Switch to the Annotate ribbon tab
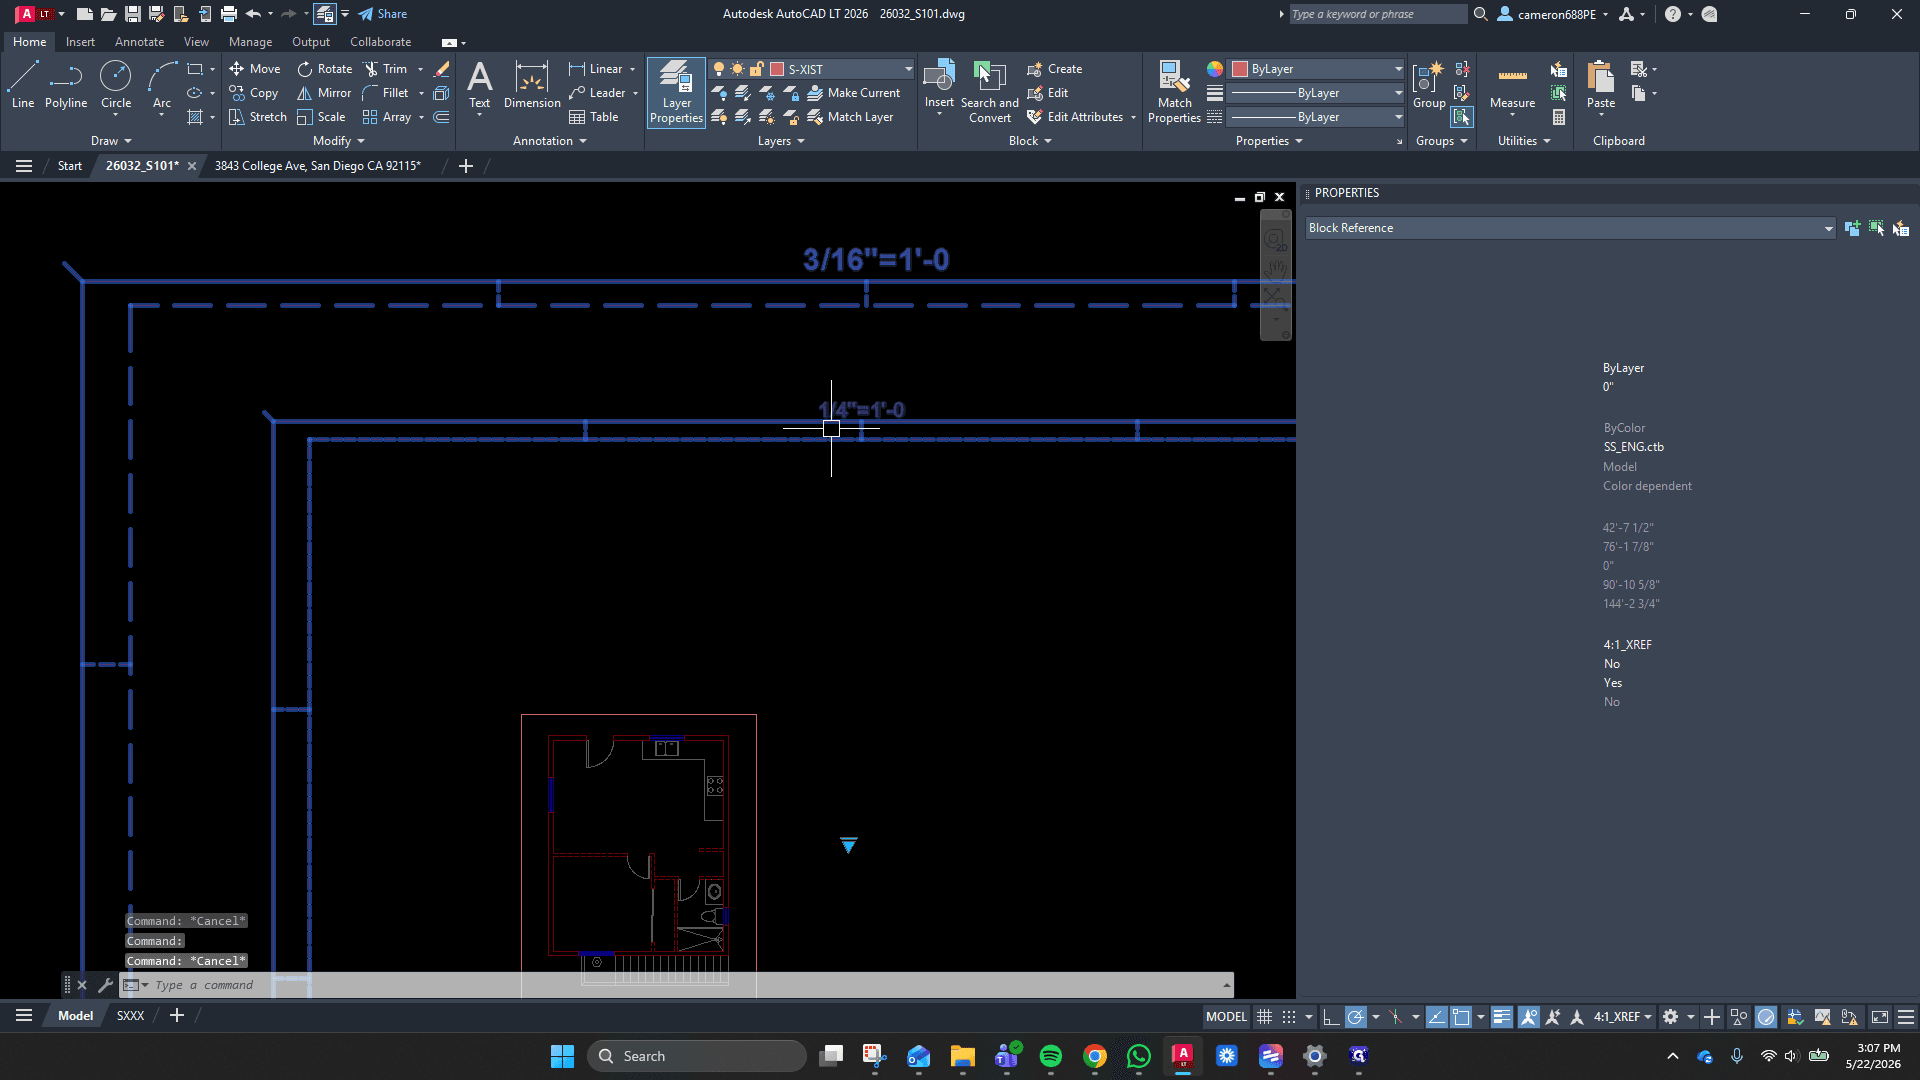The width and height of the screenshot is (1920, 1080). 139,42
